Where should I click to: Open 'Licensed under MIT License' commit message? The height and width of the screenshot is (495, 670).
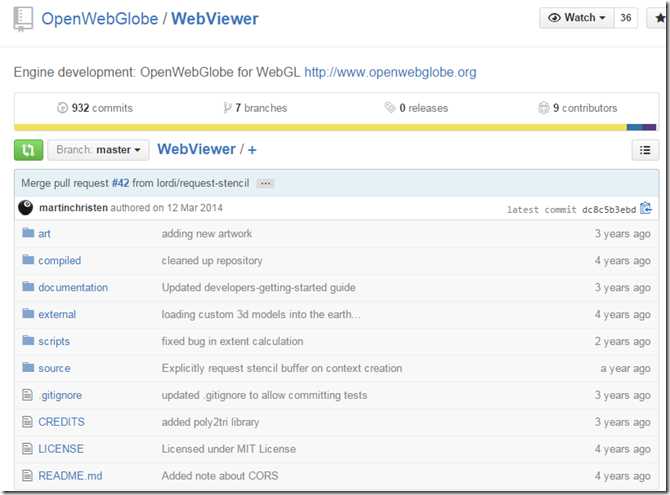[229, 449]
